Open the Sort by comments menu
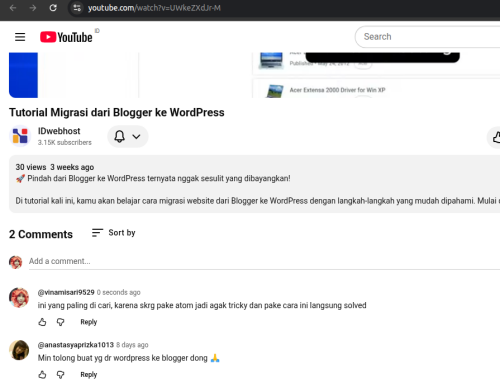Image resolution: width=500 pixels, height=387 pixels. pyautogui.click(x=114, y=233)
